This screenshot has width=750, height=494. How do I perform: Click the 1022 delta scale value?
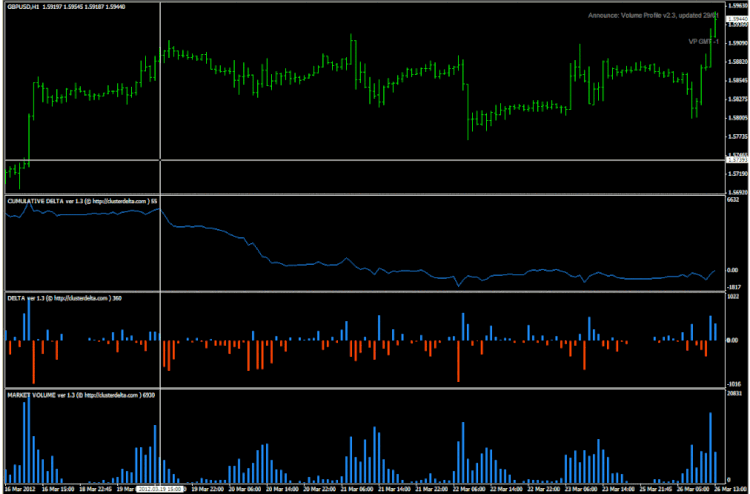(x=732, y=297)
